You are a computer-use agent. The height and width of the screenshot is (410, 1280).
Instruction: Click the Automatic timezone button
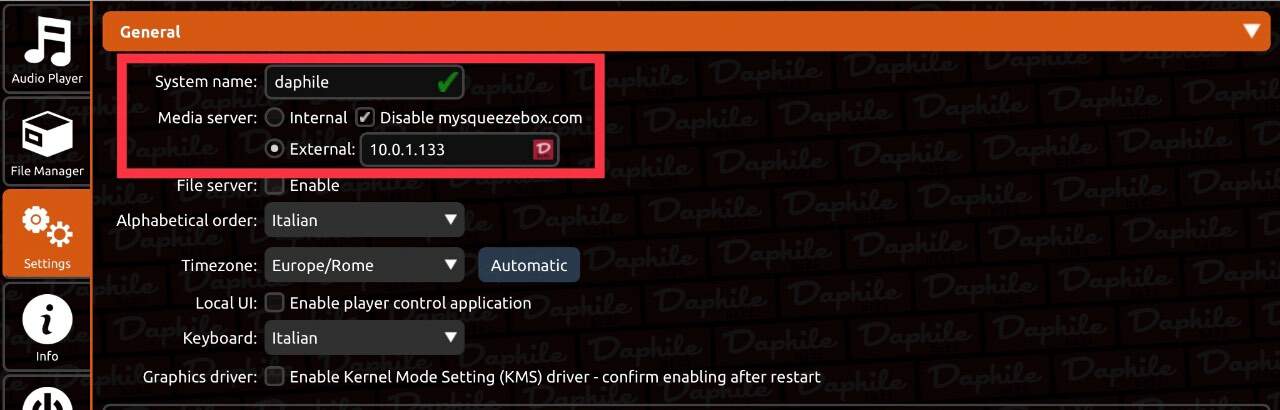pos(529,265)
